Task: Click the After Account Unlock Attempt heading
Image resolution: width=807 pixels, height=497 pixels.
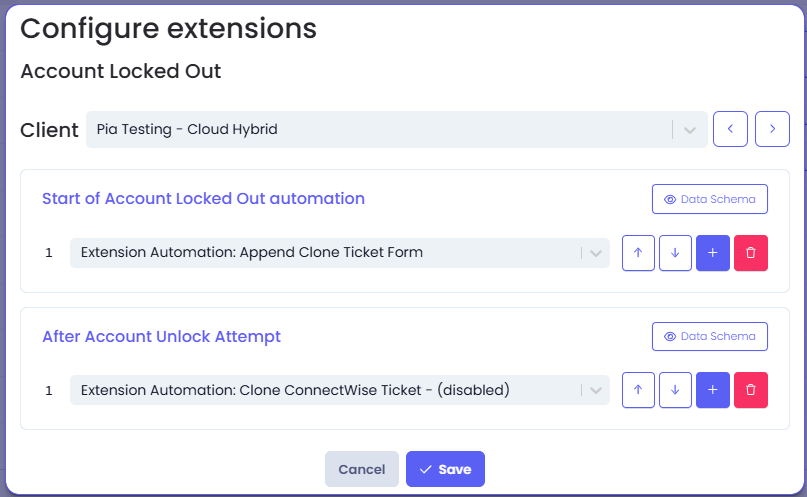Action: pyautogui.click(x=161, y=336)
